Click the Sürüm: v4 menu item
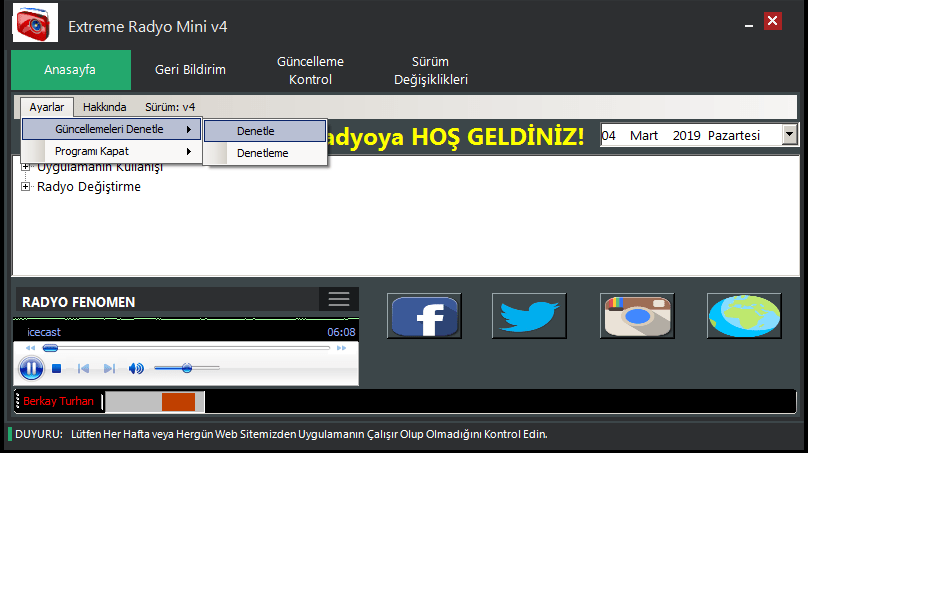 coord(170,107)
